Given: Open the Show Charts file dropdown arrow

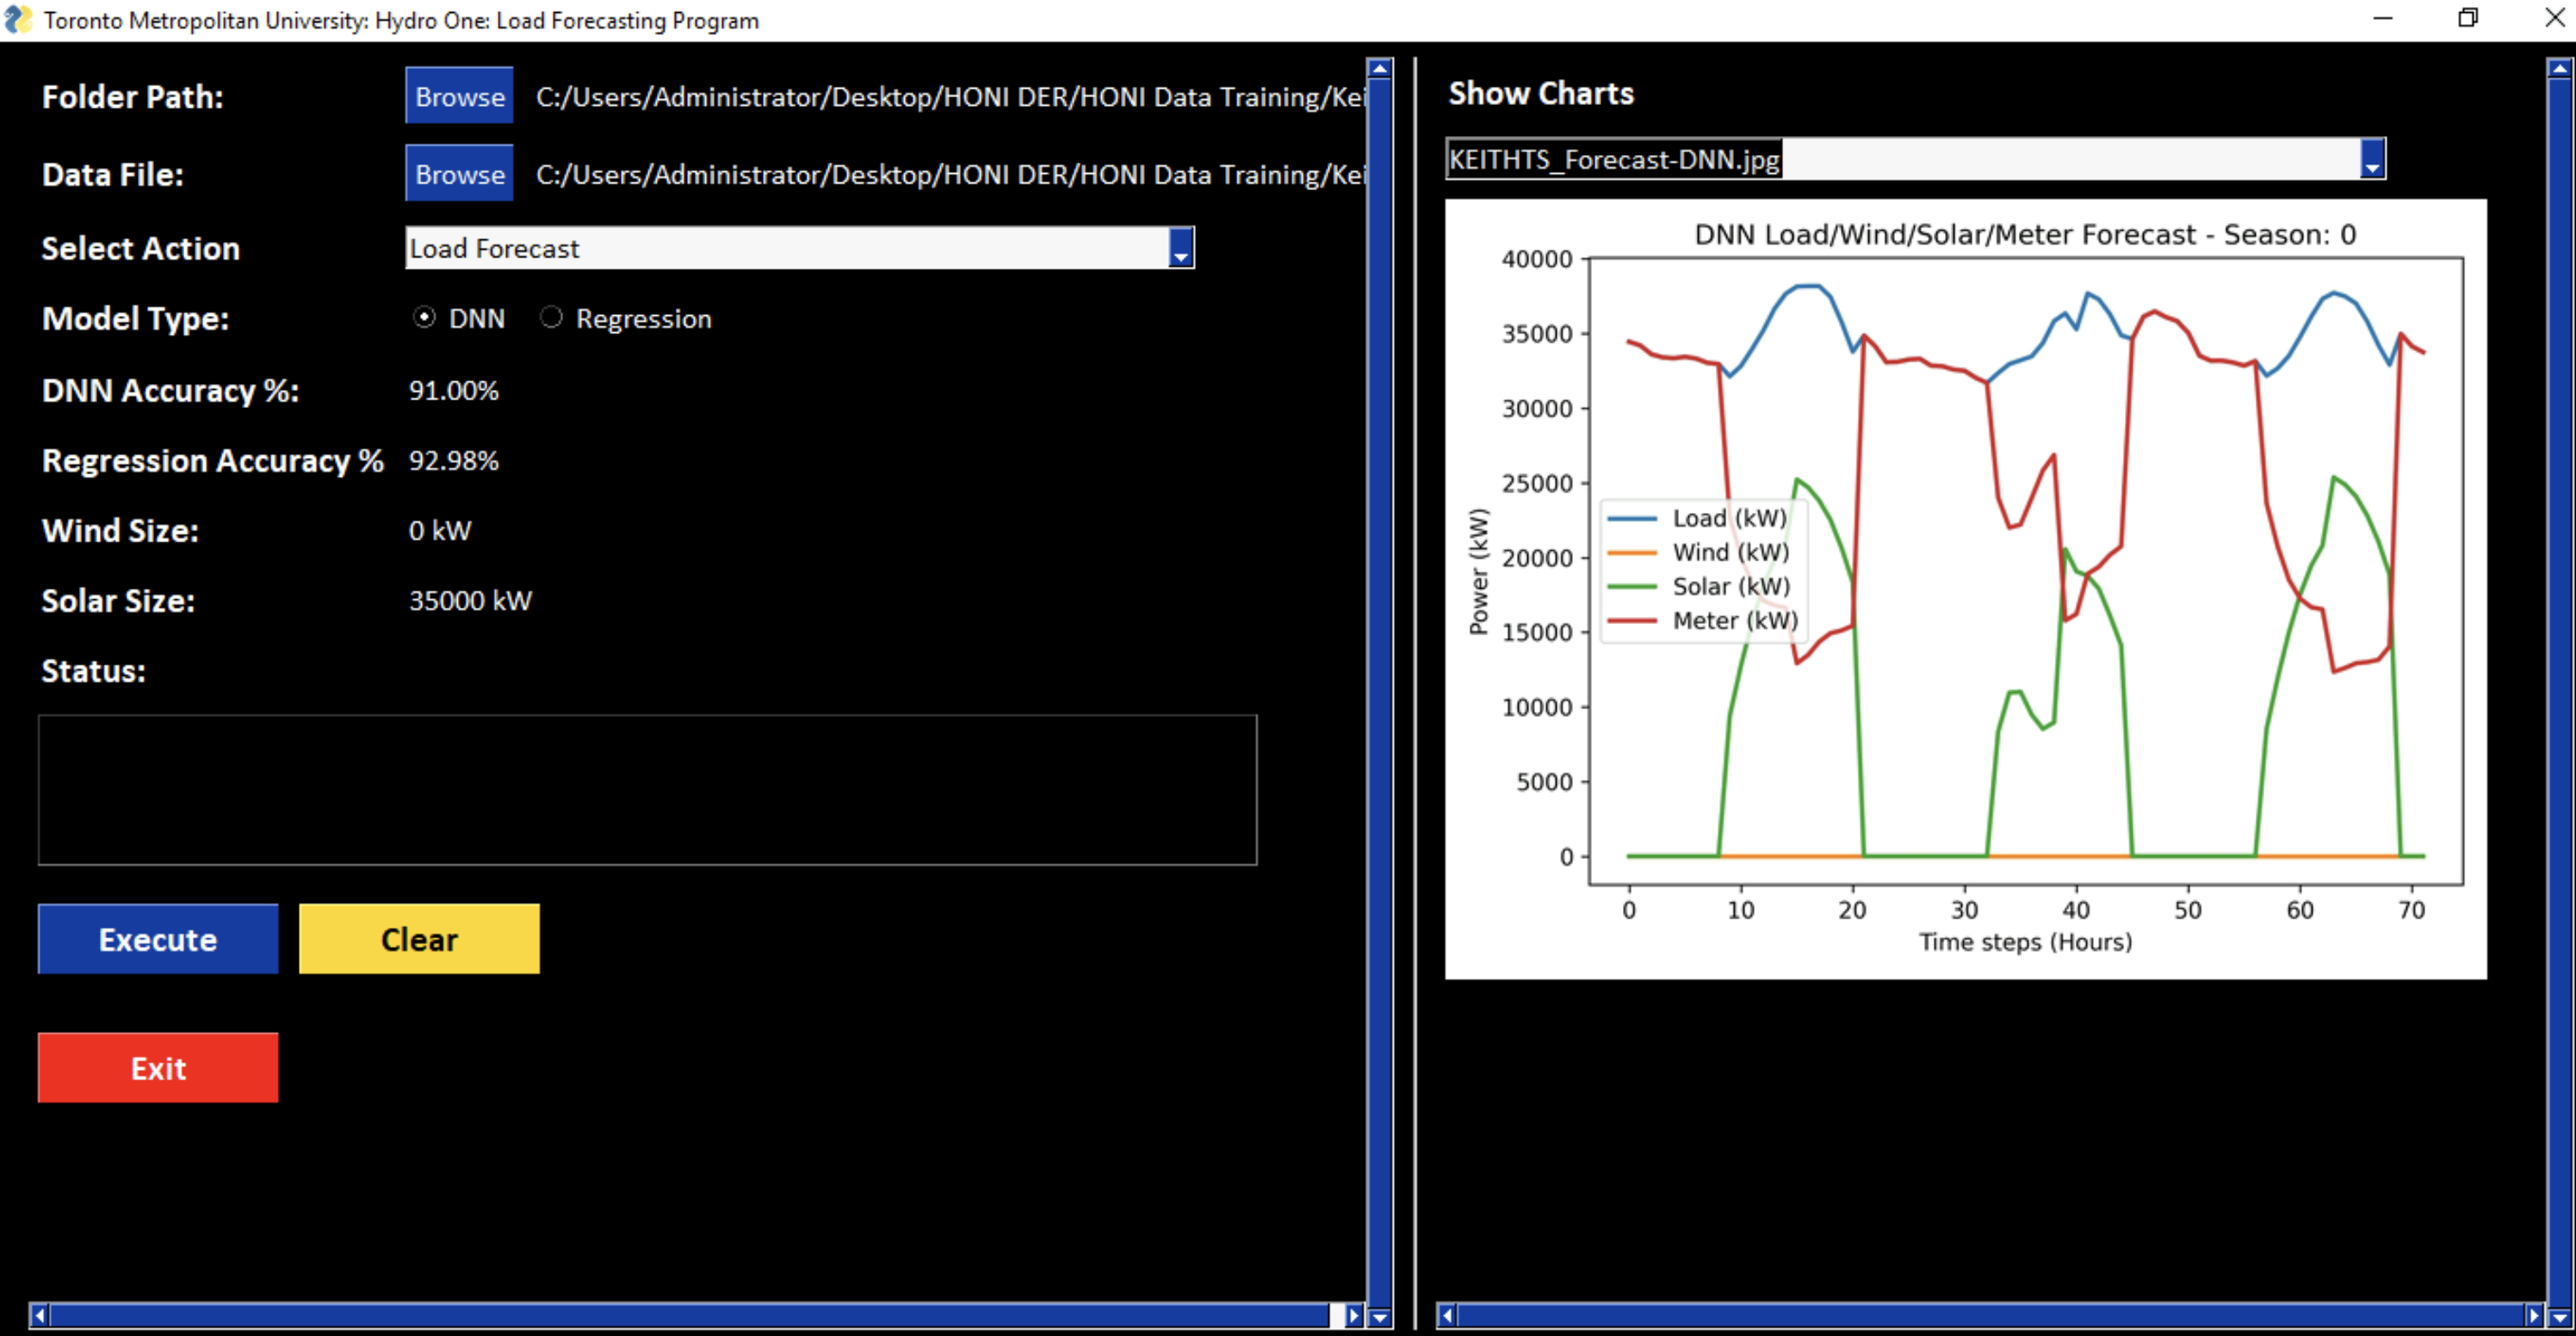Looking at the screenshot, I should pos(2372,159).
